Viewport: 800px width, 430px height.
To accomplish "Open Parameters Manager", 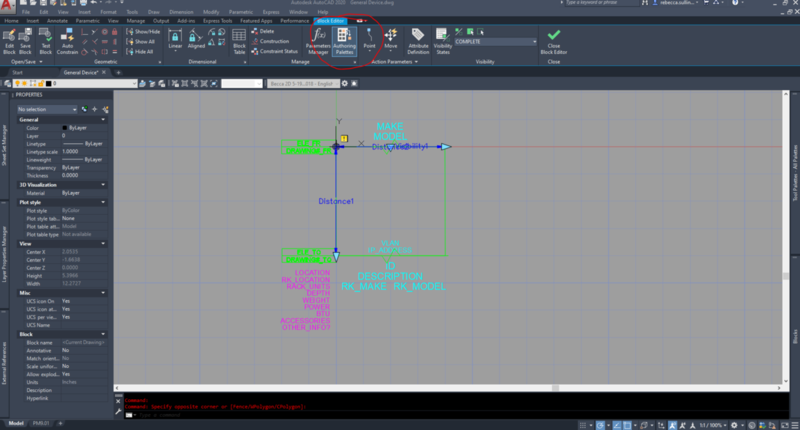I will [x=318, y=41].
